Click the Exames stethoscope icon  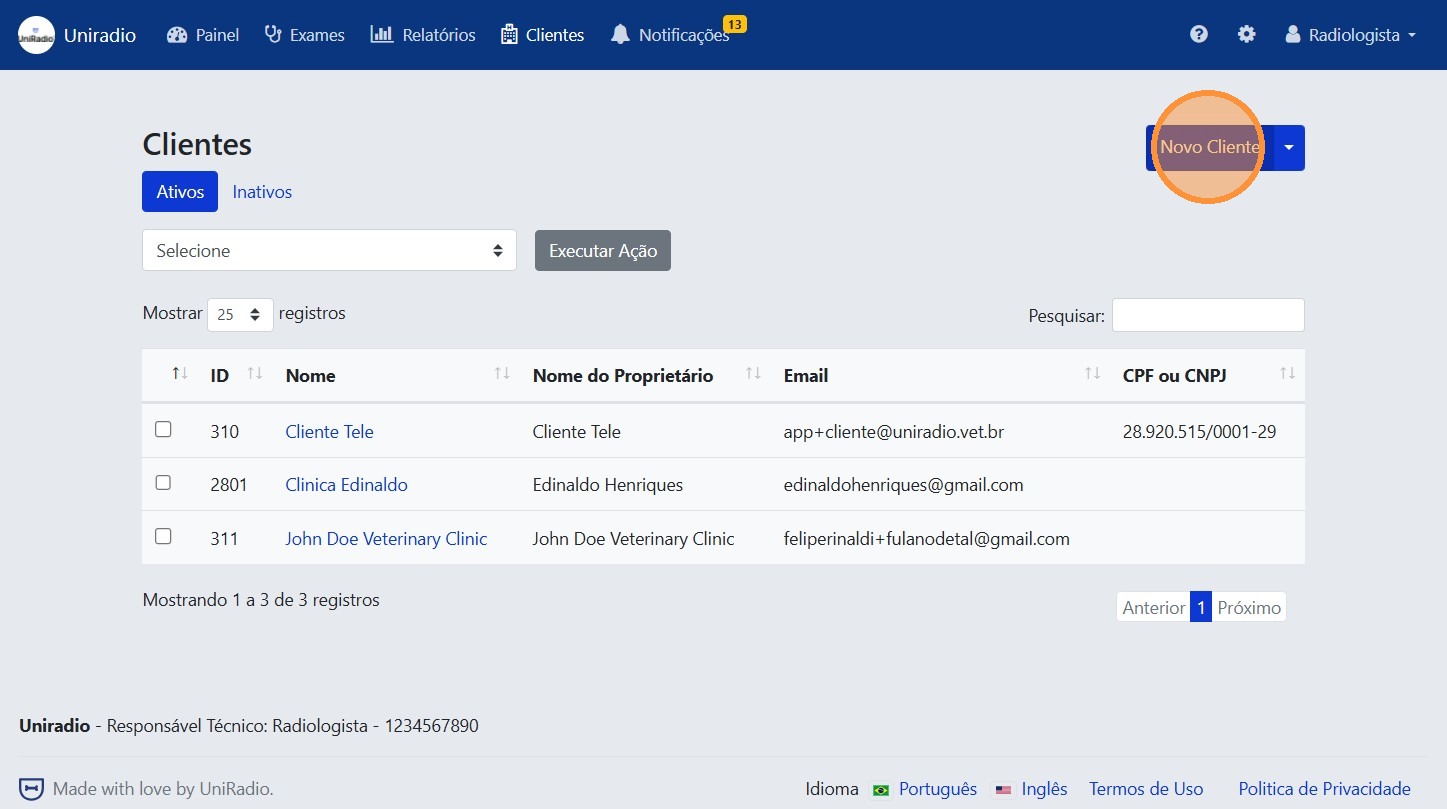pyautogui.click(x=271, y=34)
